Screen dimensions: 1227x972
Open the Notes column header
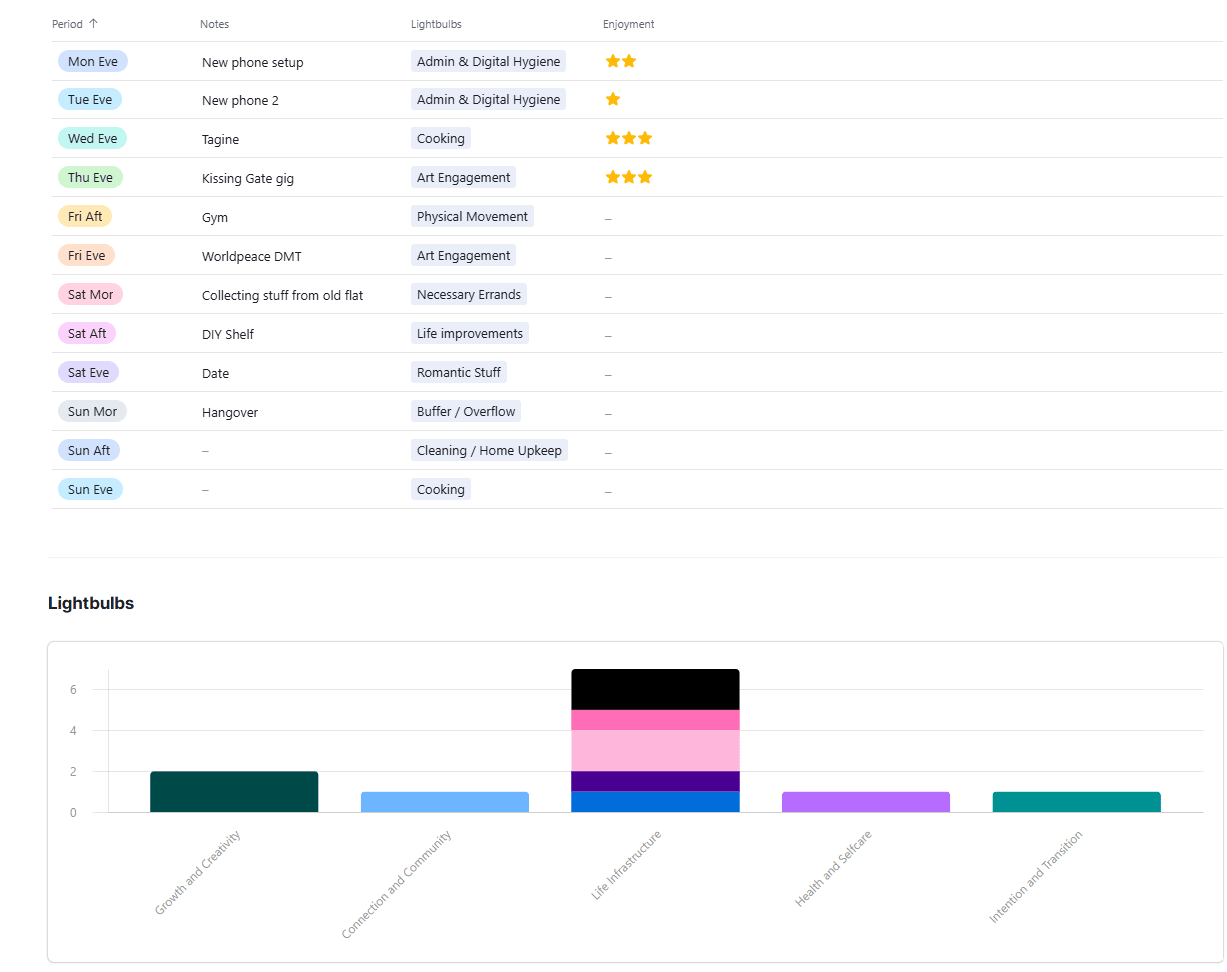click(214, 24)
